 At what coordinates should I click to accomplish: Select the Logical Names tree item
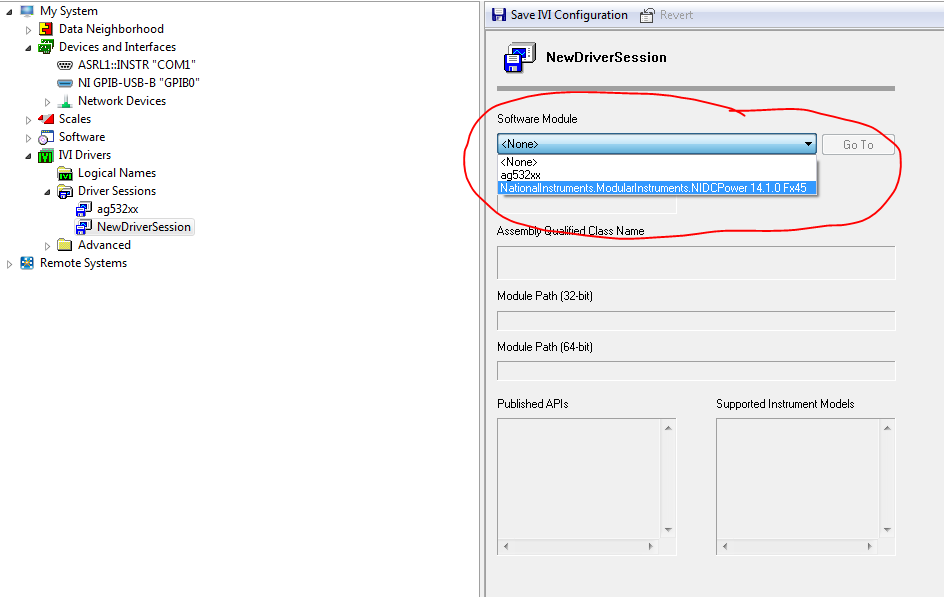(x=117, y=173)
